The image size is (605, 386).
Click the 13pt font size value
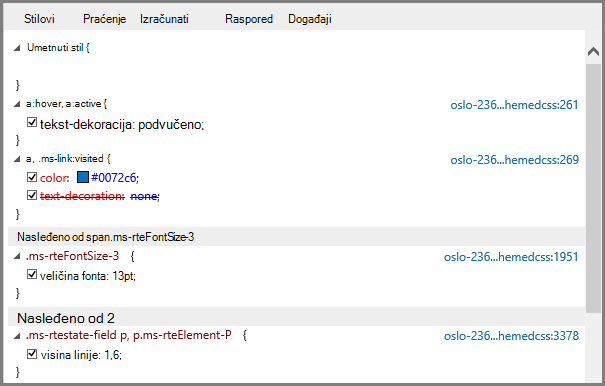pyautogui.click(x=123, y=276)
